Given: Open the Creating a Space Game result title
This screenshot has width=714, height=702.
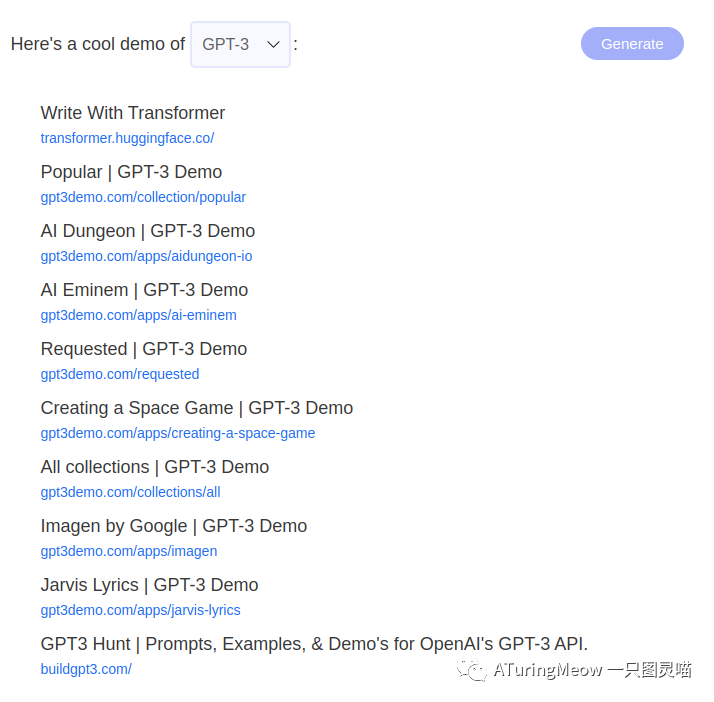Looking at the screenshot, I should (197, 408).
